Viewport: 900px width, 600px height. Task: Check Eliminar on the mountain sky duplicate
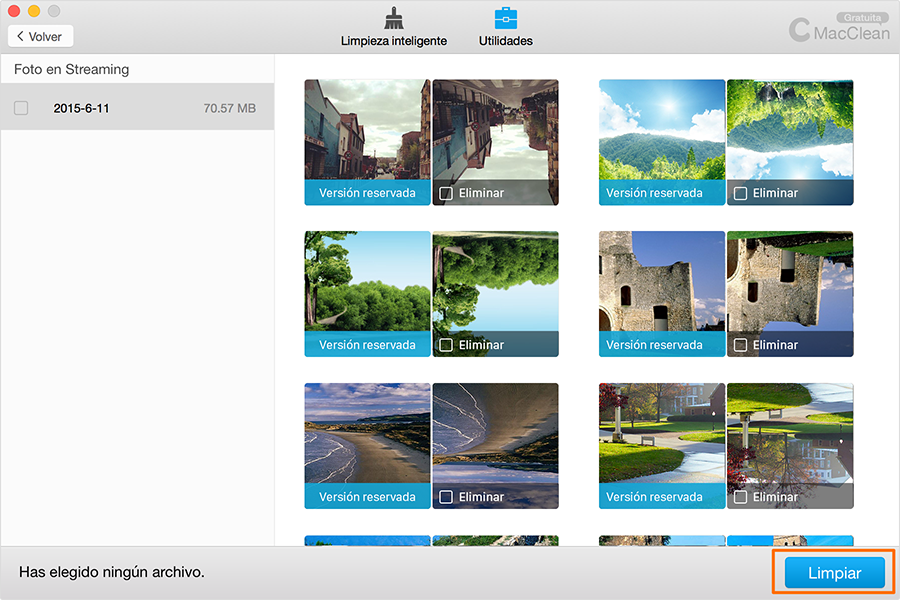[x=740, y=193]
